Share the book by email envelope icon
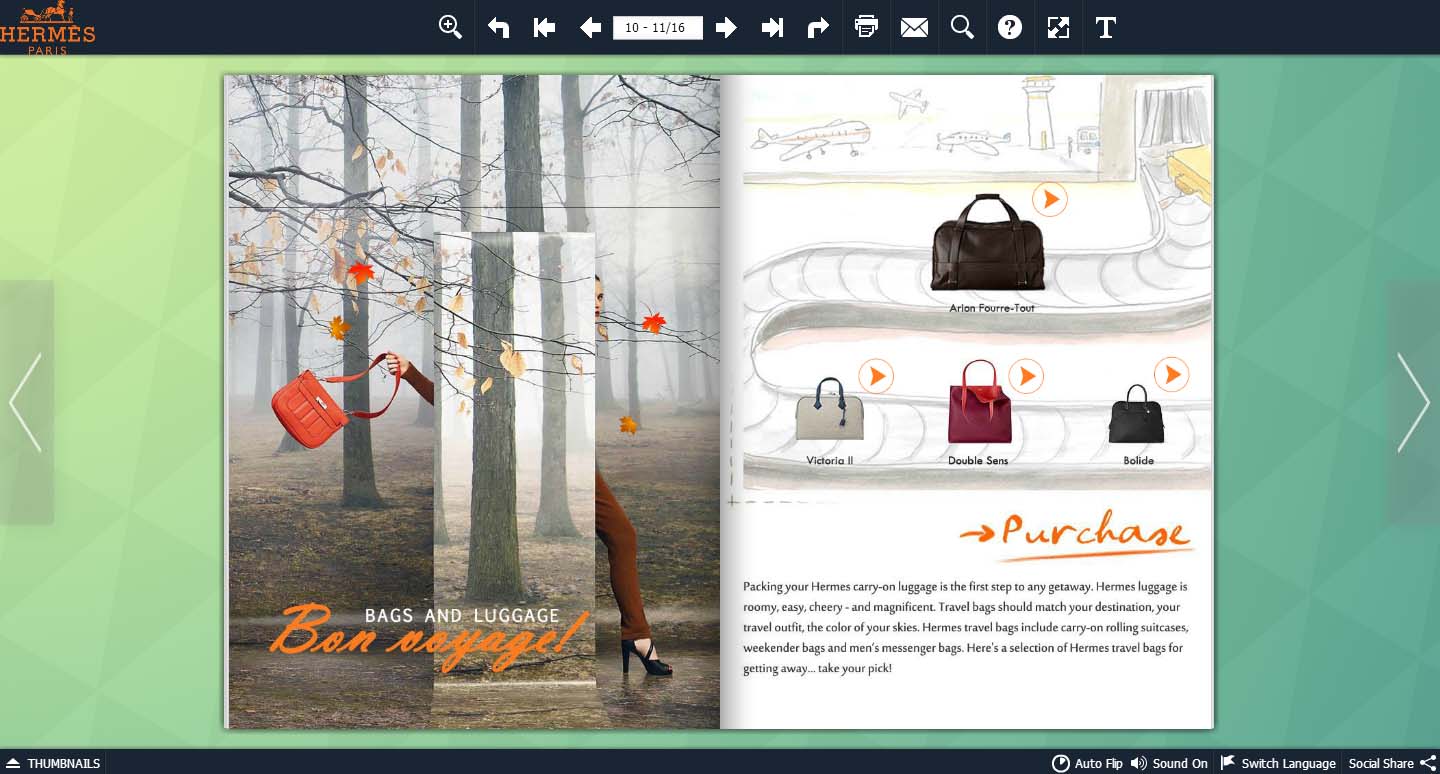 click(x=914, y=27)
